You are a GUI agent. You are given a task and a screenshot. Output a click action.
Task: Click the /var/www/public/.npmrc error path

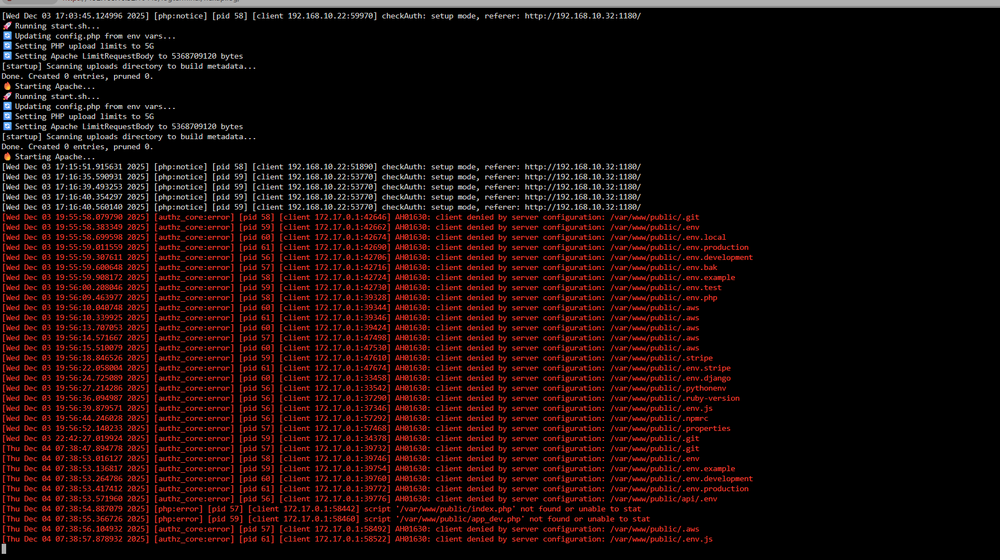(x=659, y=418)
